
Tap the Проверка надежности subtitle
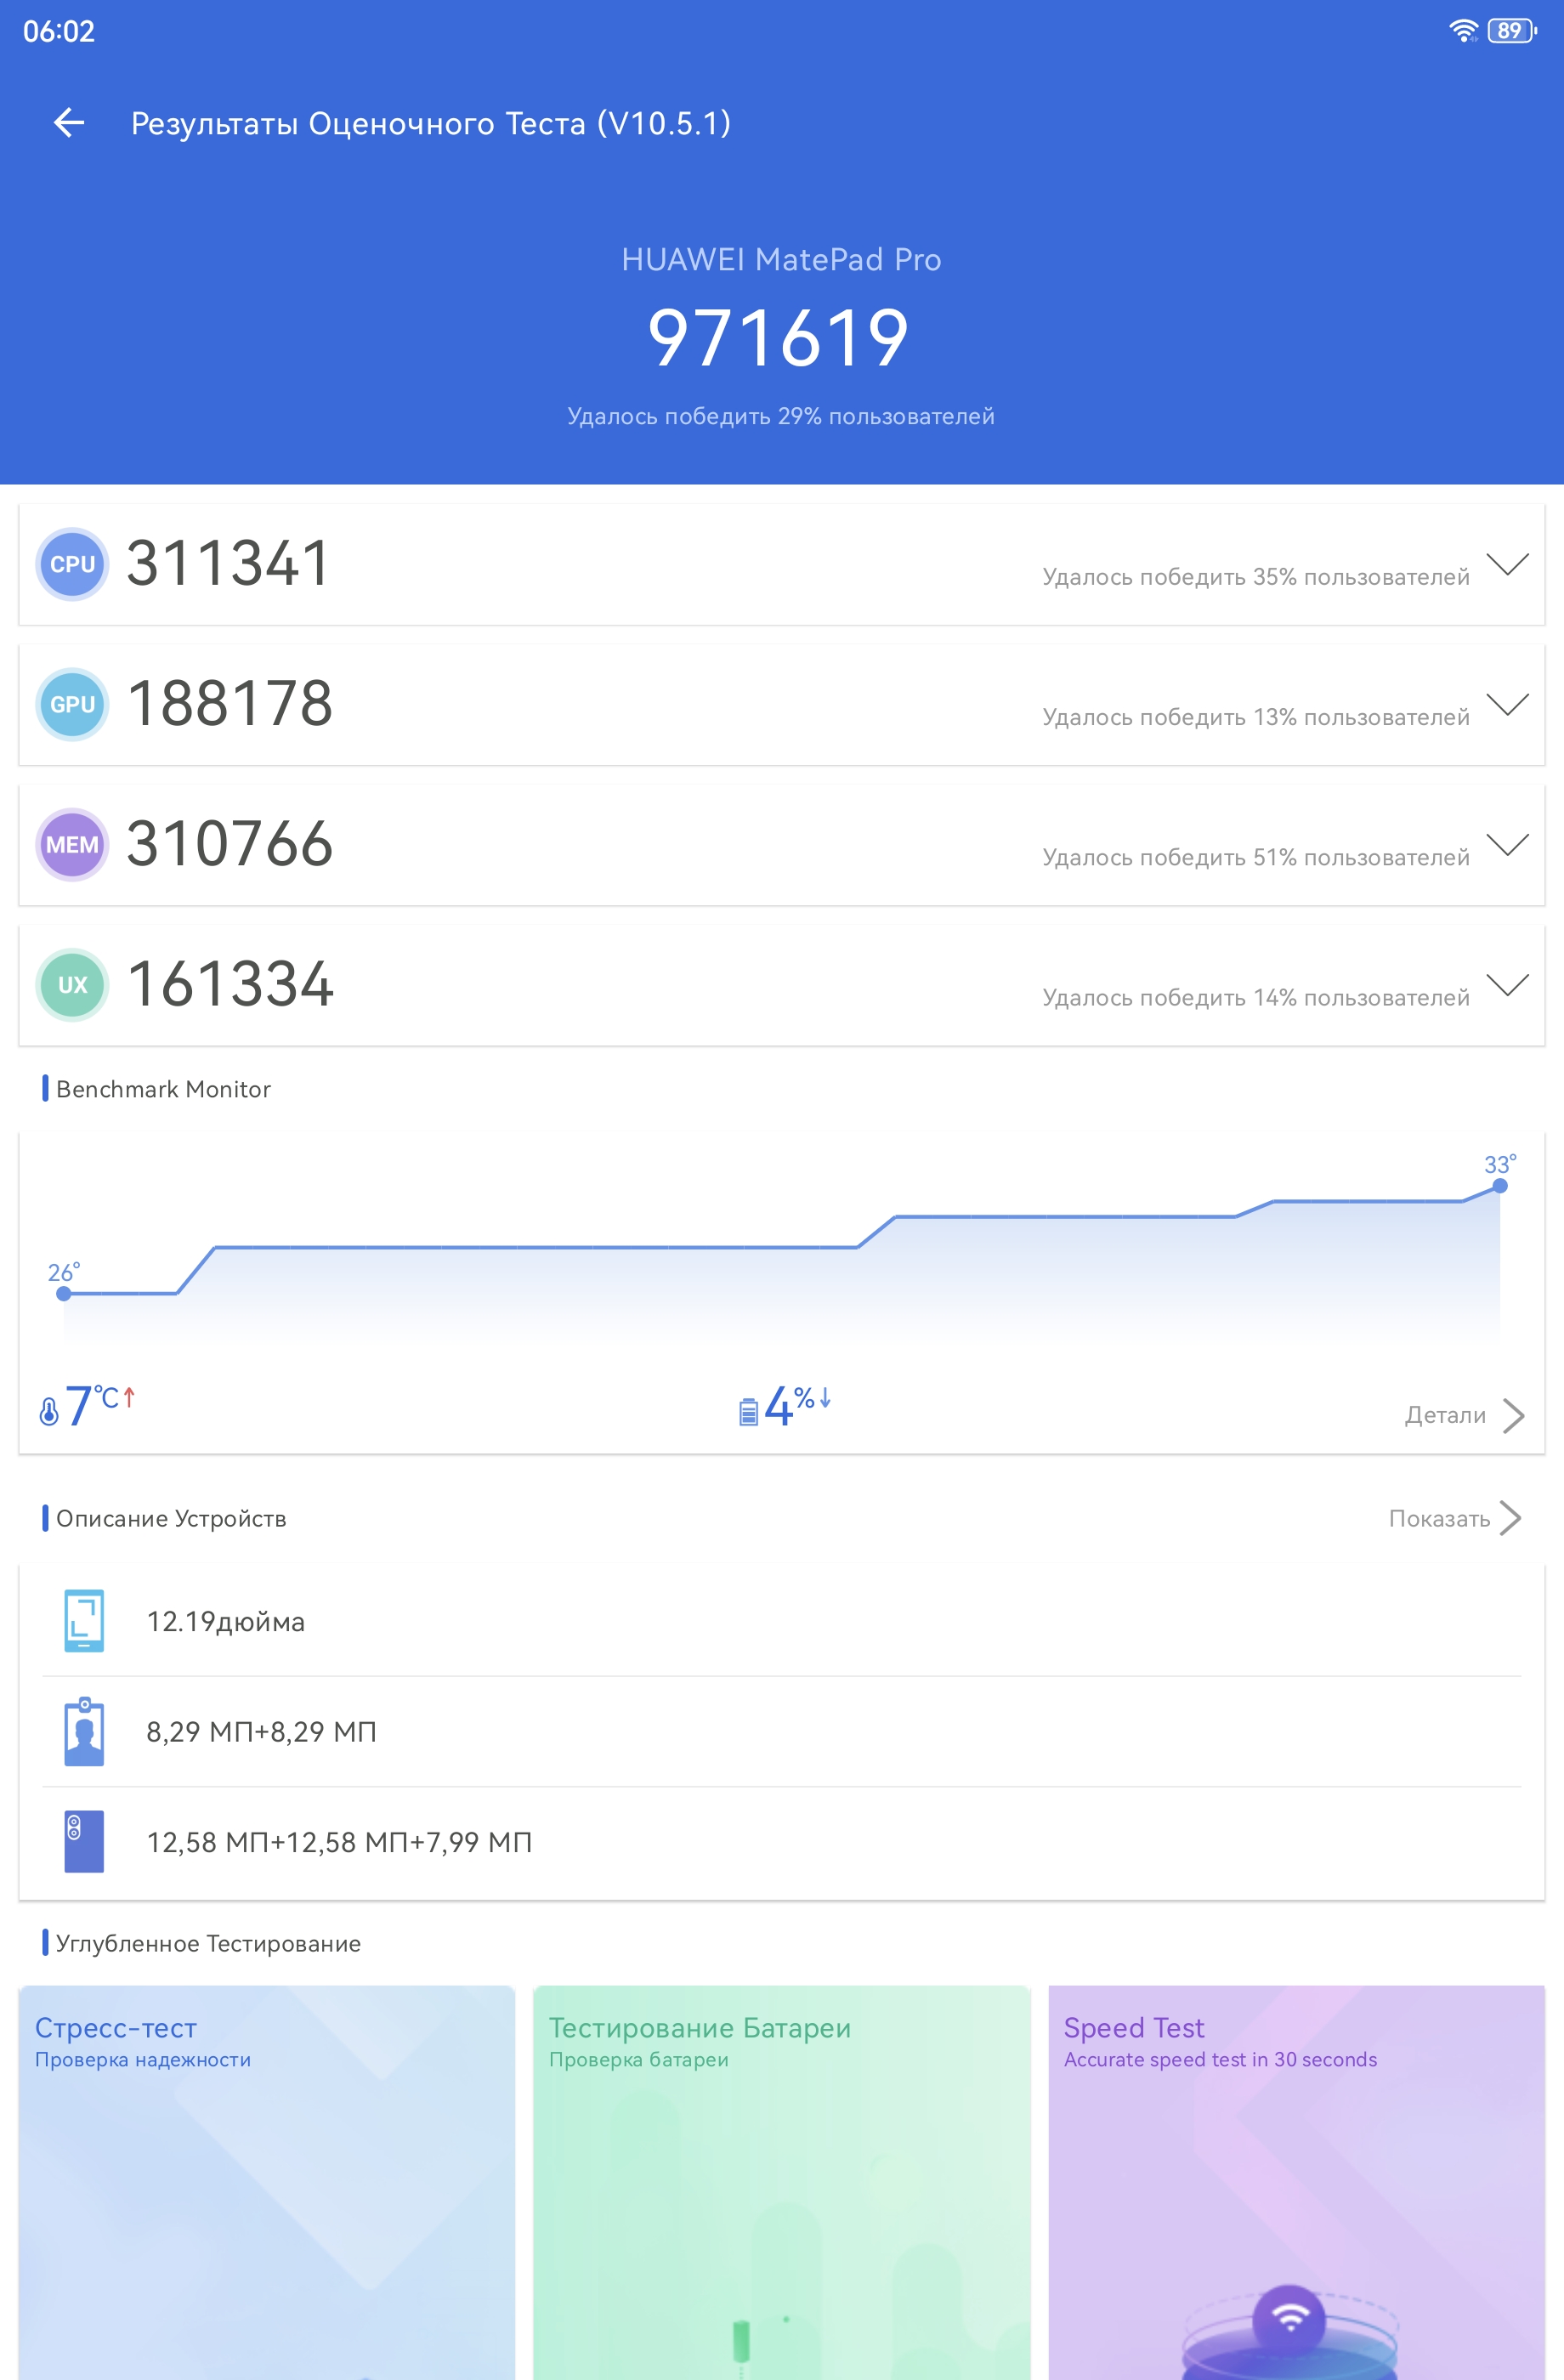point(143,2060)
